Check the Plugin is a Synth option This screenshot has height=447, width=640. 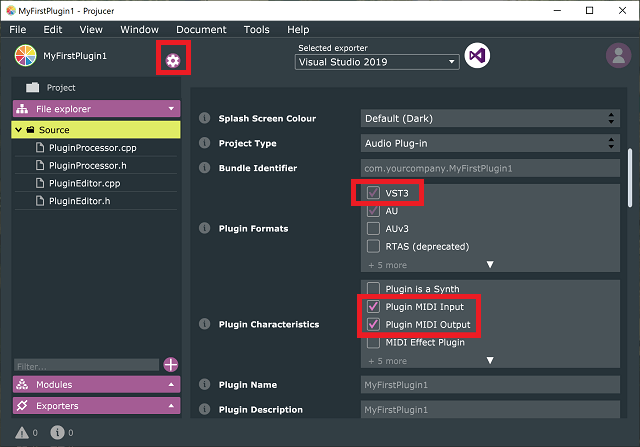373,289
